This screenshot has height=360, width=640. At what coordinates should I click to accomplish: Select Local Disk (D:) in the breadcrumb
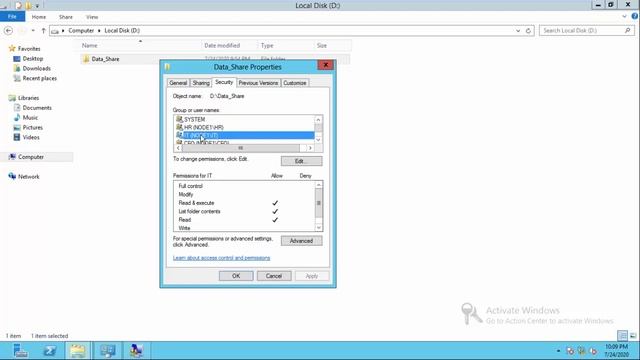(x=122, y=31)
